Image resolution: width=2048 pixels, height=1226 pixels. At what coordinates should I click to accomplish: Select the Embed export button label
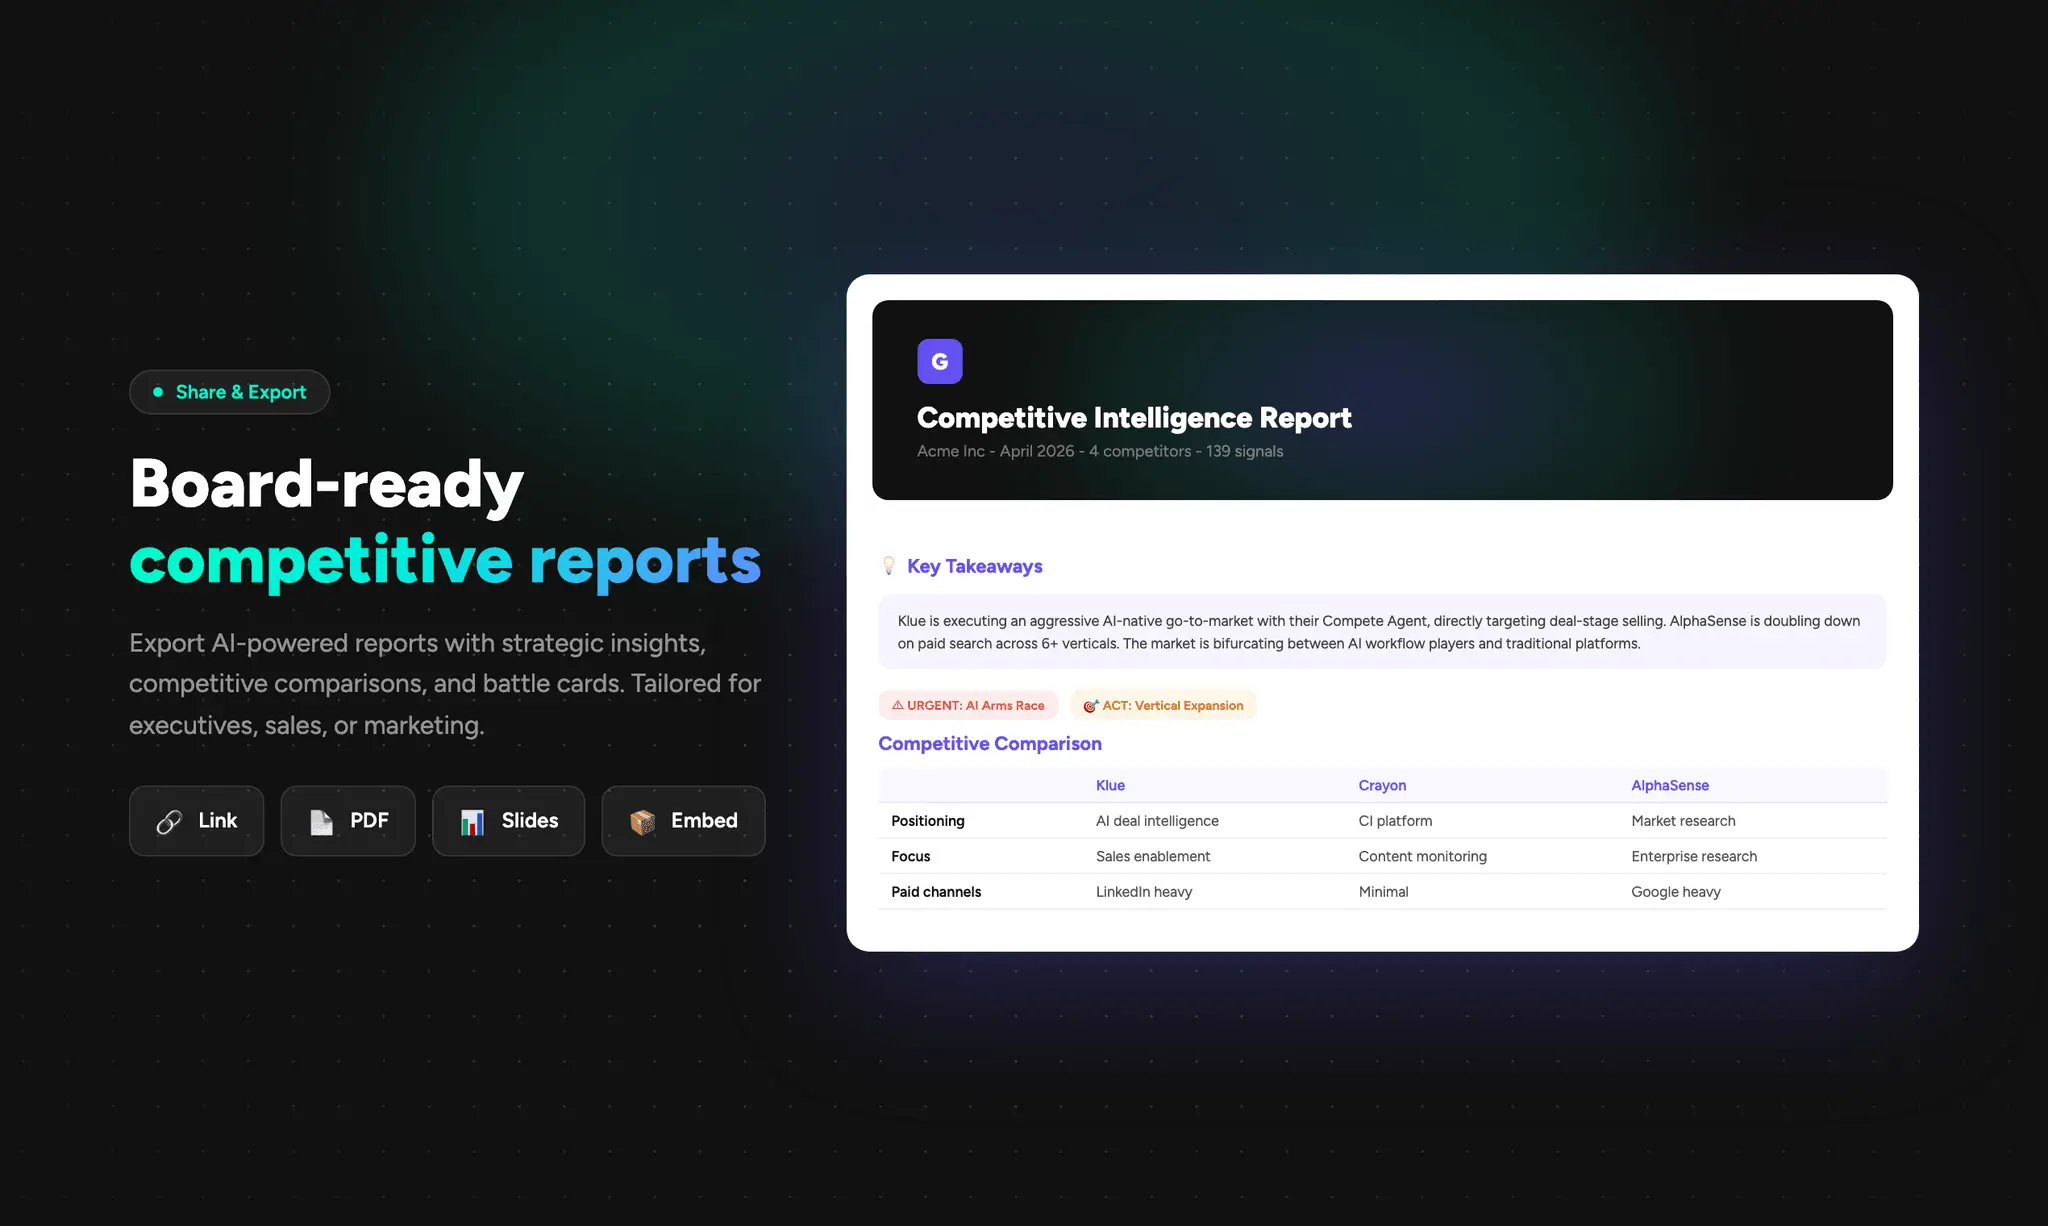(x=704, y=821)
